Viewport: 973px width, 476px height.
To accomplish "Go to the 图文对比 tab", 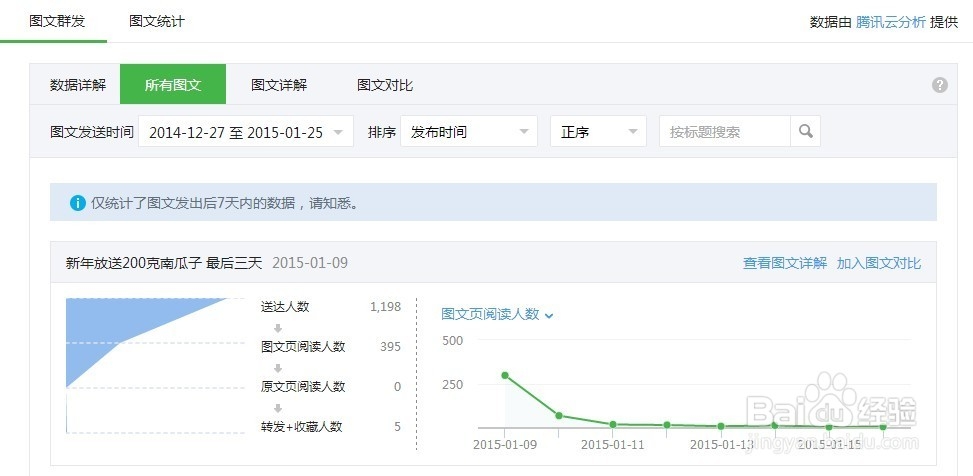I will 385,85.
